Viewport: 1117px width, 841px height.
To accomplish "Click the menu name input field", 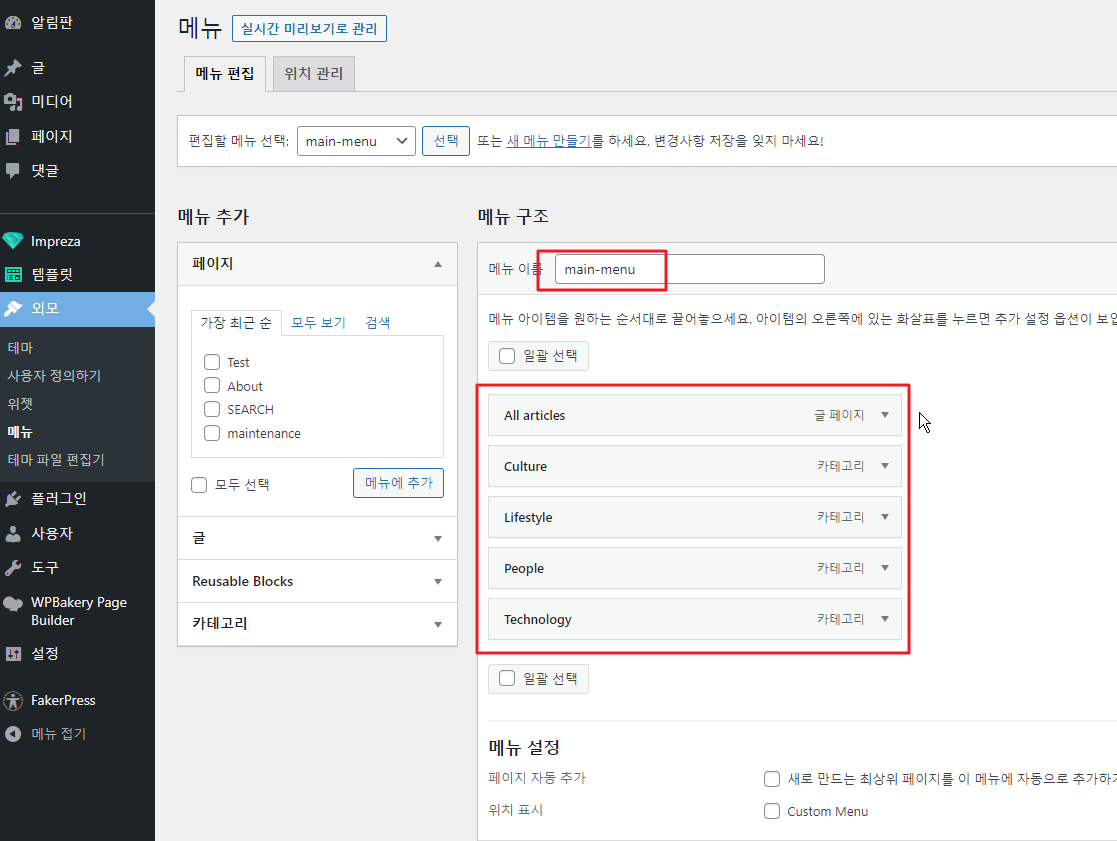I will point(690,269).
